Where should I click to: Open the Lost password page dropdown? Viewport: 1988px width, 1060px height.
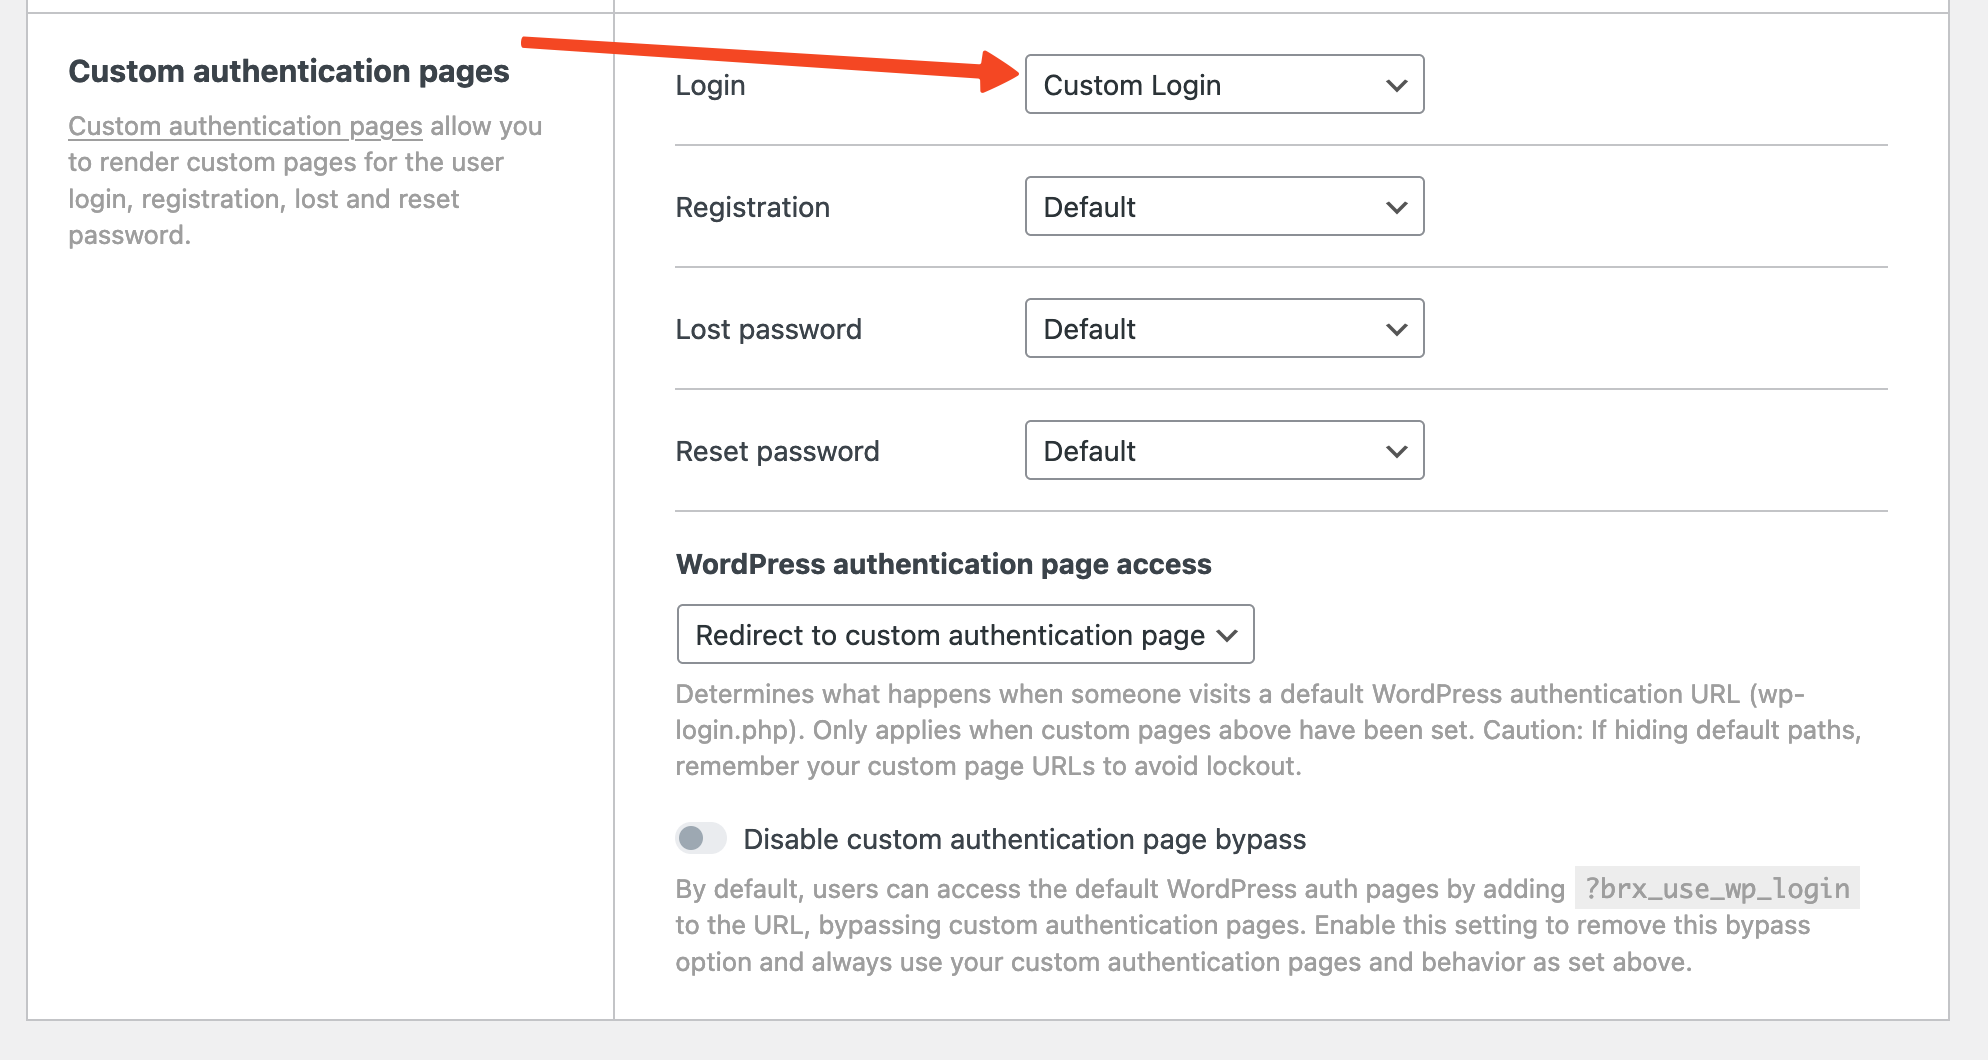coord(1223,329)
